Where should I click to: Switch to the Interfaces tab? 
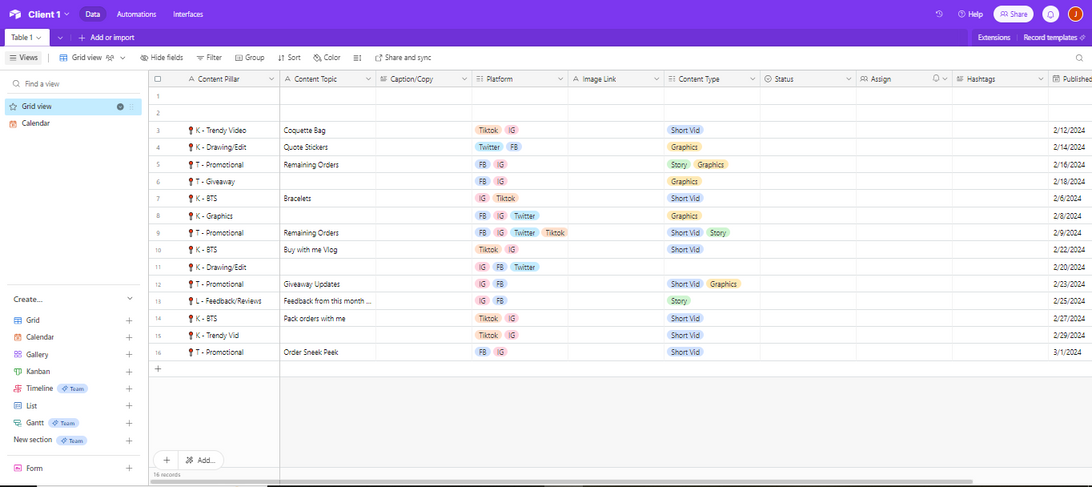point(188,14)
